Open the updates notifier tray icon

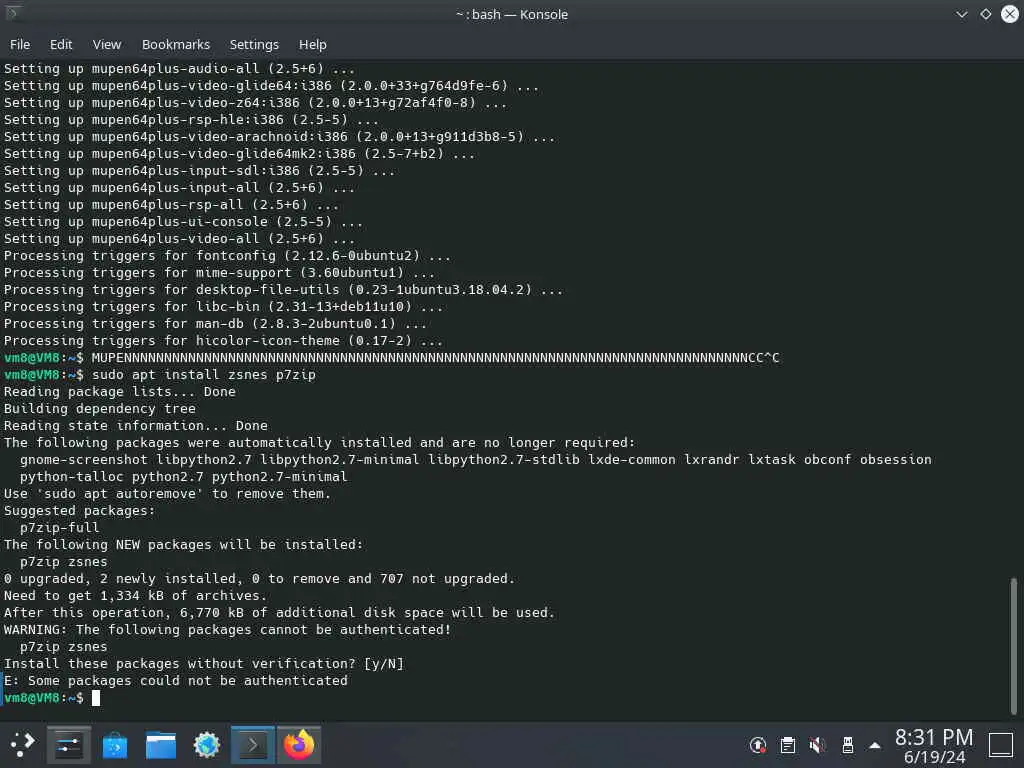(758, 745)
